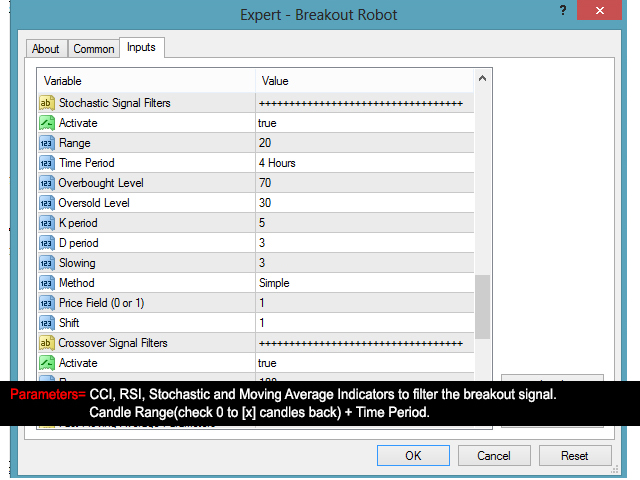The height and width of the screenshot is (480, 640).
Task: Click the 'true' value of the Activate row under Crossover Signal Filters
Action: pos(267,363)
